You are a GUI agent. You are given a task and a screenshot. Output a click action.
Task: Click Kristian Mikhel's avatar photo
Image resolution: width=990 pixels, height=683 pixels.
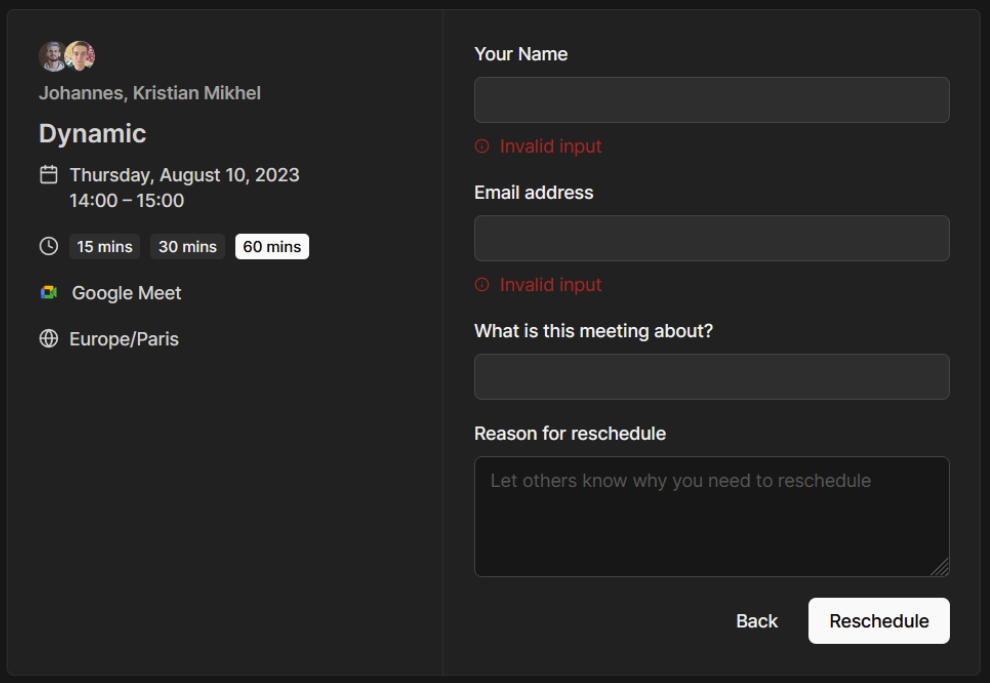coord(80,56)
